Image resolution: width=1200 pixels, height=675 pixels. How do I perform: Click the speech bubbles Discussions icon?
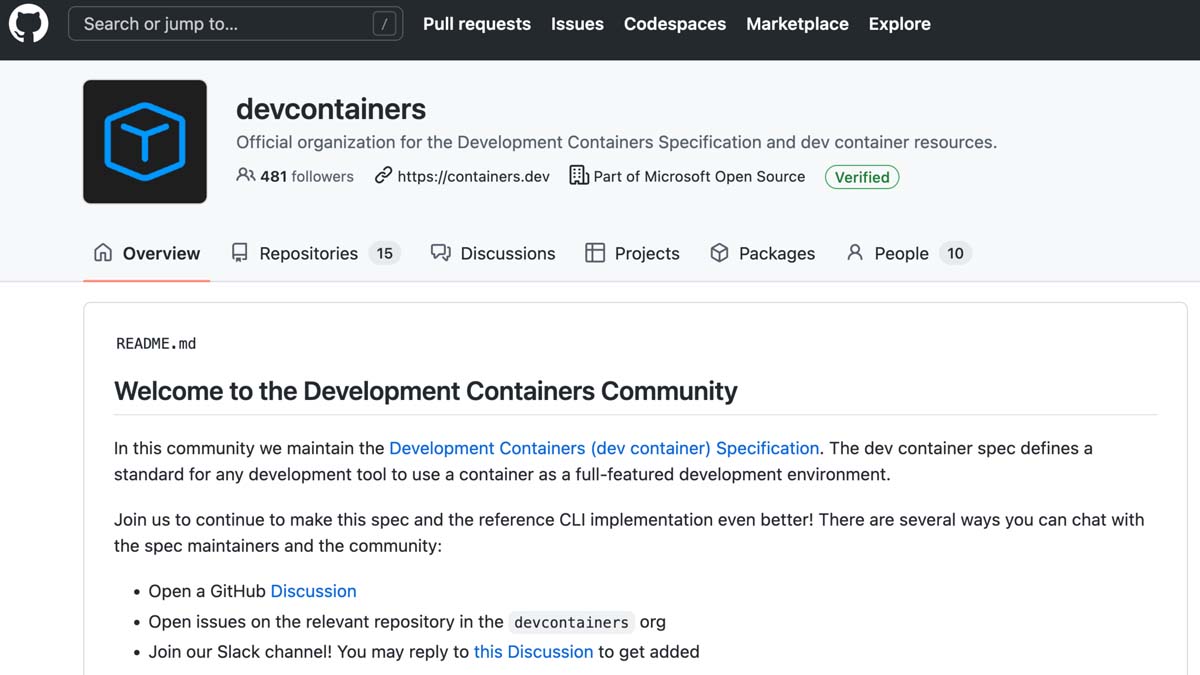[x=440, y=253]
